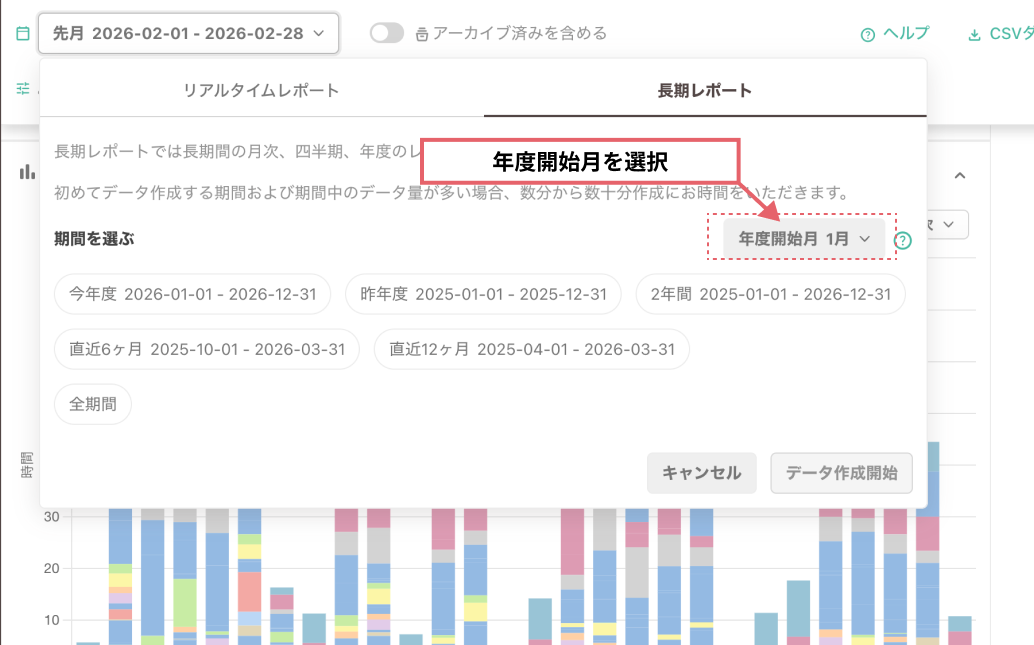Image resolution: width=1034 pixels, height=645 pixels.
Task: Click the circled question mark help icon top right
Action: pos(867,31)
